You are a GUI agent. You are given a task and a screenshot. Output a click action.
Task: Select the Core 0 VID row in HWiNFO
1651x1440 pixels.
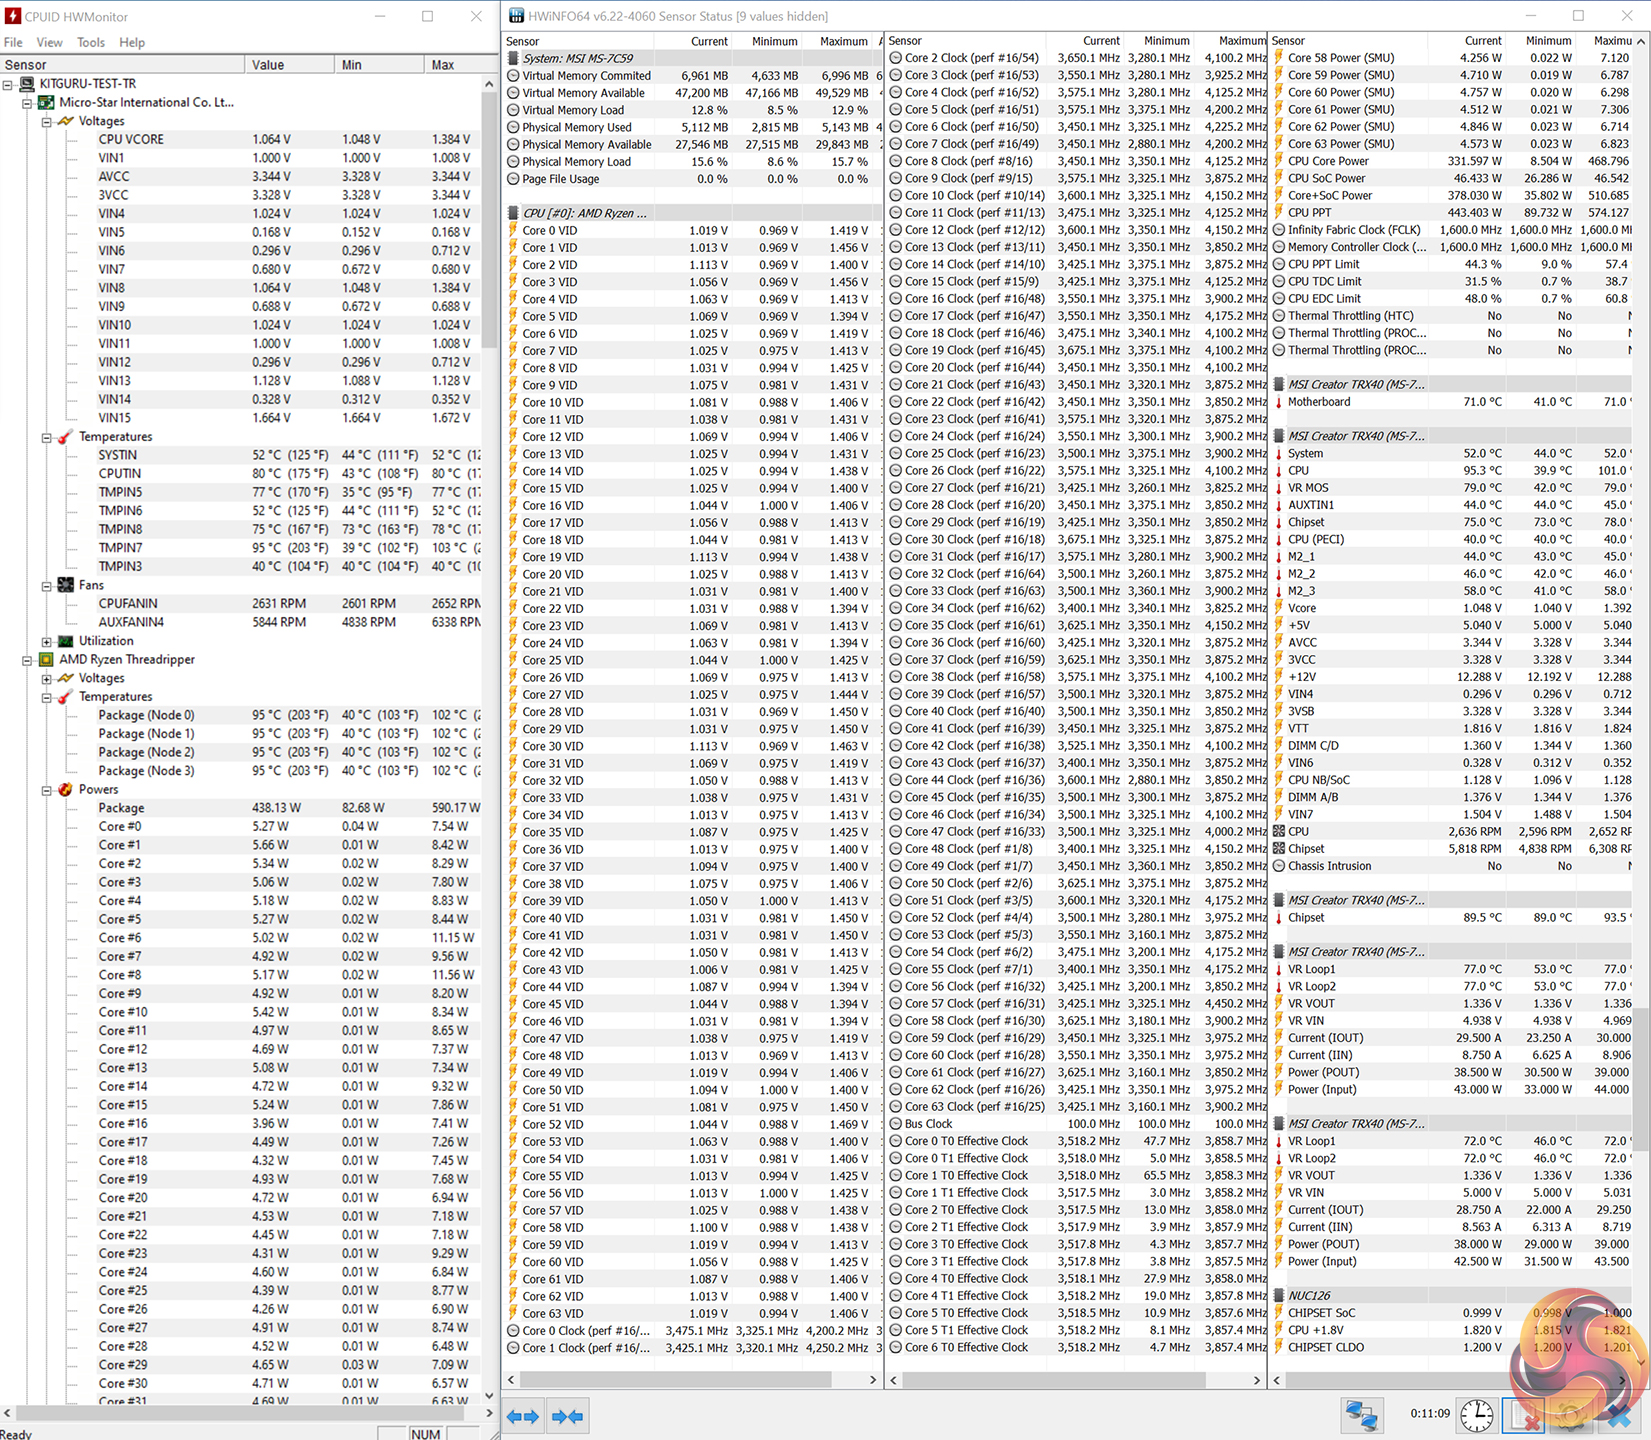click(x=693, y=231)
